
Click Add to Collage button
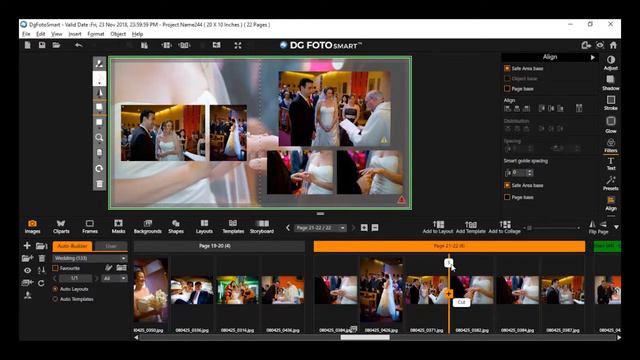pyautogui.click(x=504, y=227)
